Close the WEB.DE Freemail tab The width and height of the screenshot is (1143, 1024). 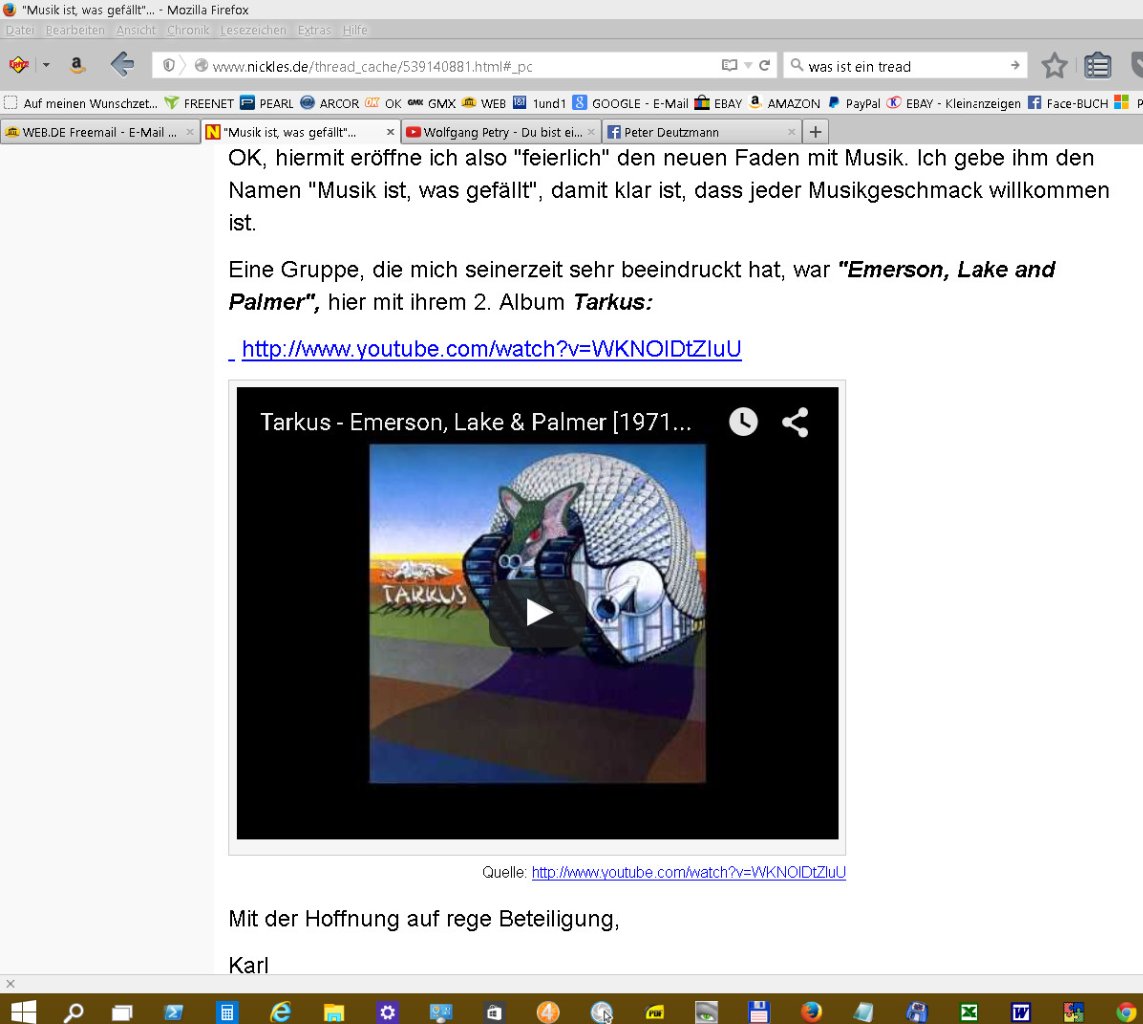190,132
